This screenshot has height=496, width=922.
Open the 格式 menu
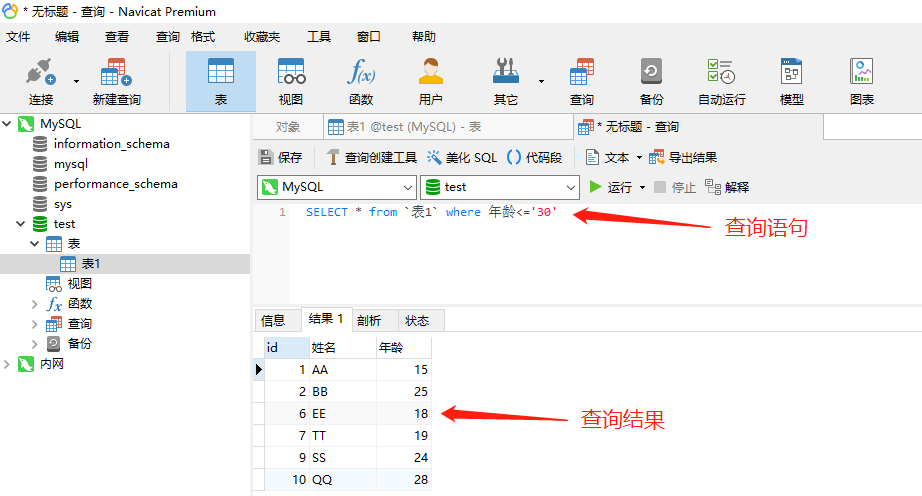[203, 36]
